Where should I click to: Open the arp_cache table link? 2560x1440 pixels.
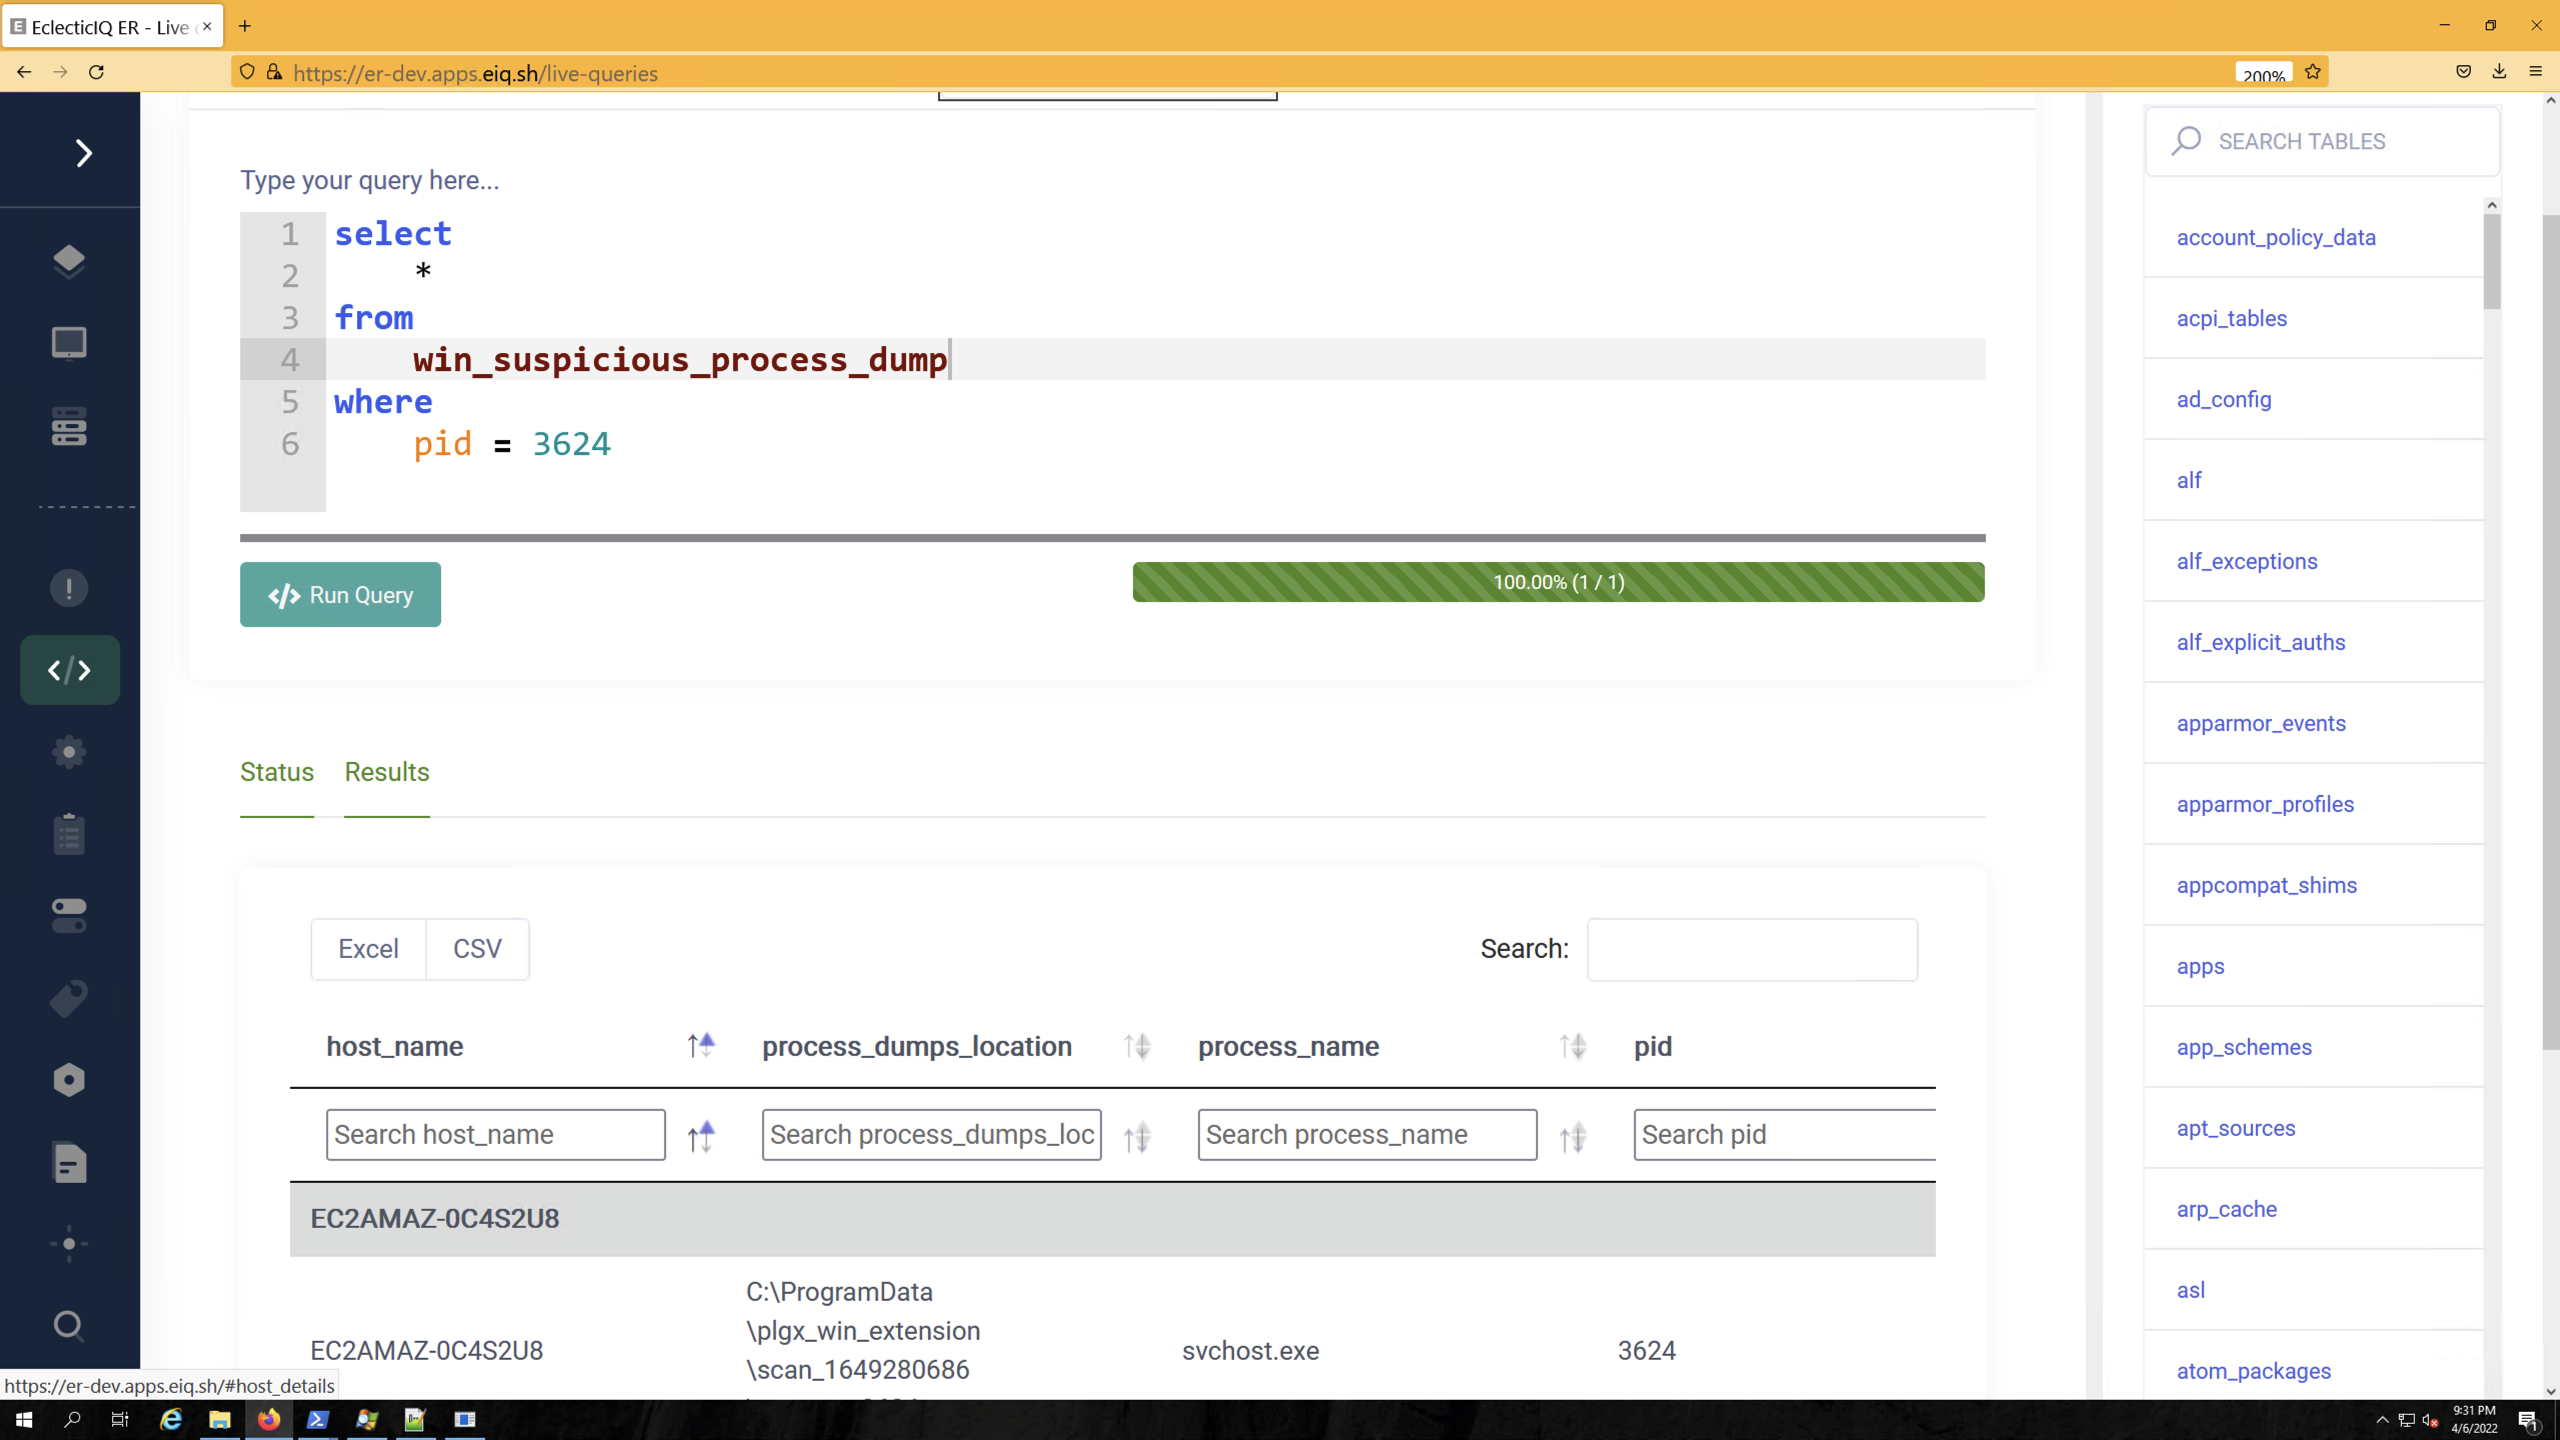click(2227, 1210)
